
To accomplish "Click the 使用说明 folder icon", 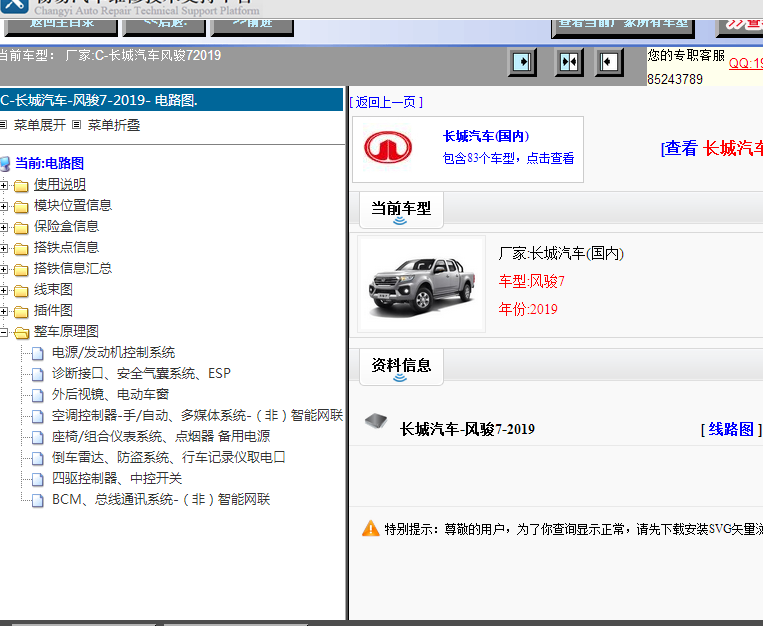I will [x=21, y=185].
